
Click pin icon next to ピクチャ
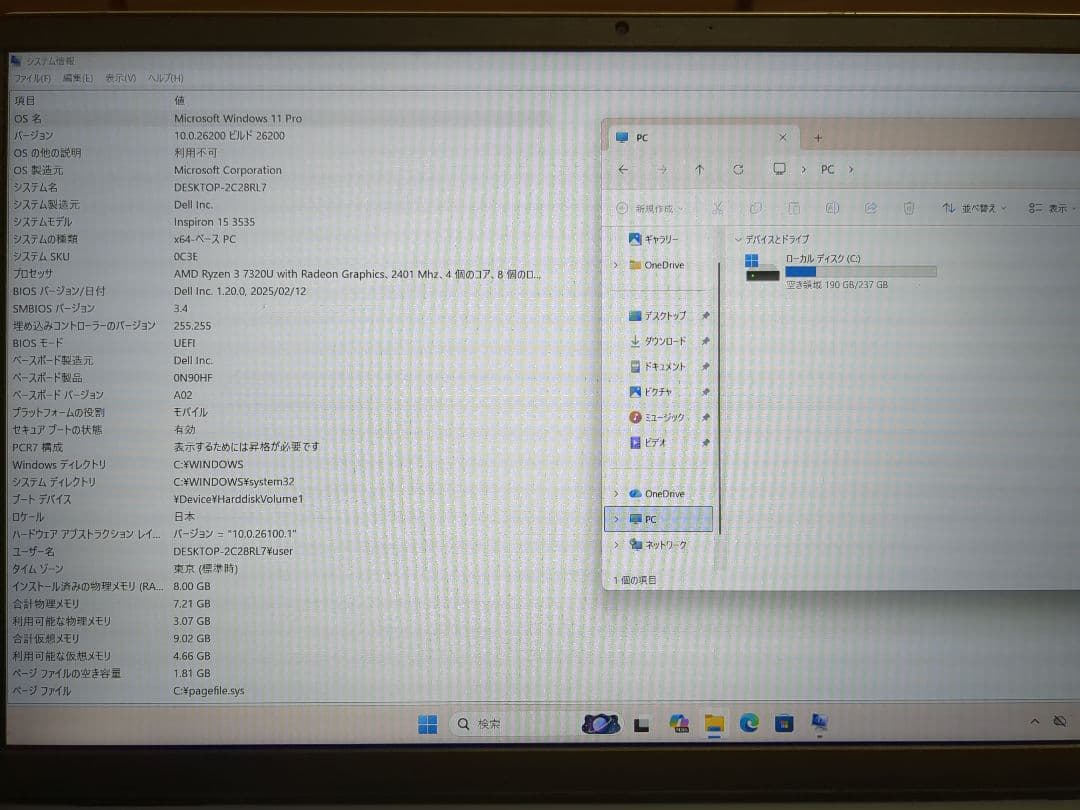[705, 392]
